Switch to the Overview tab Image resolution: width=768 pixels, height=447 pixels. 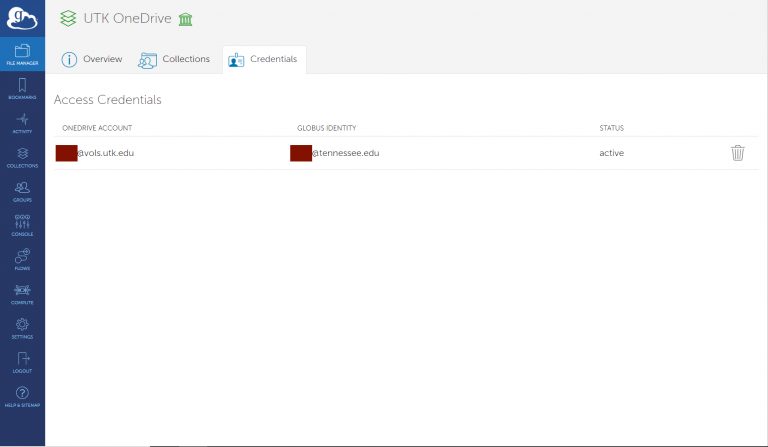(92, 59)
